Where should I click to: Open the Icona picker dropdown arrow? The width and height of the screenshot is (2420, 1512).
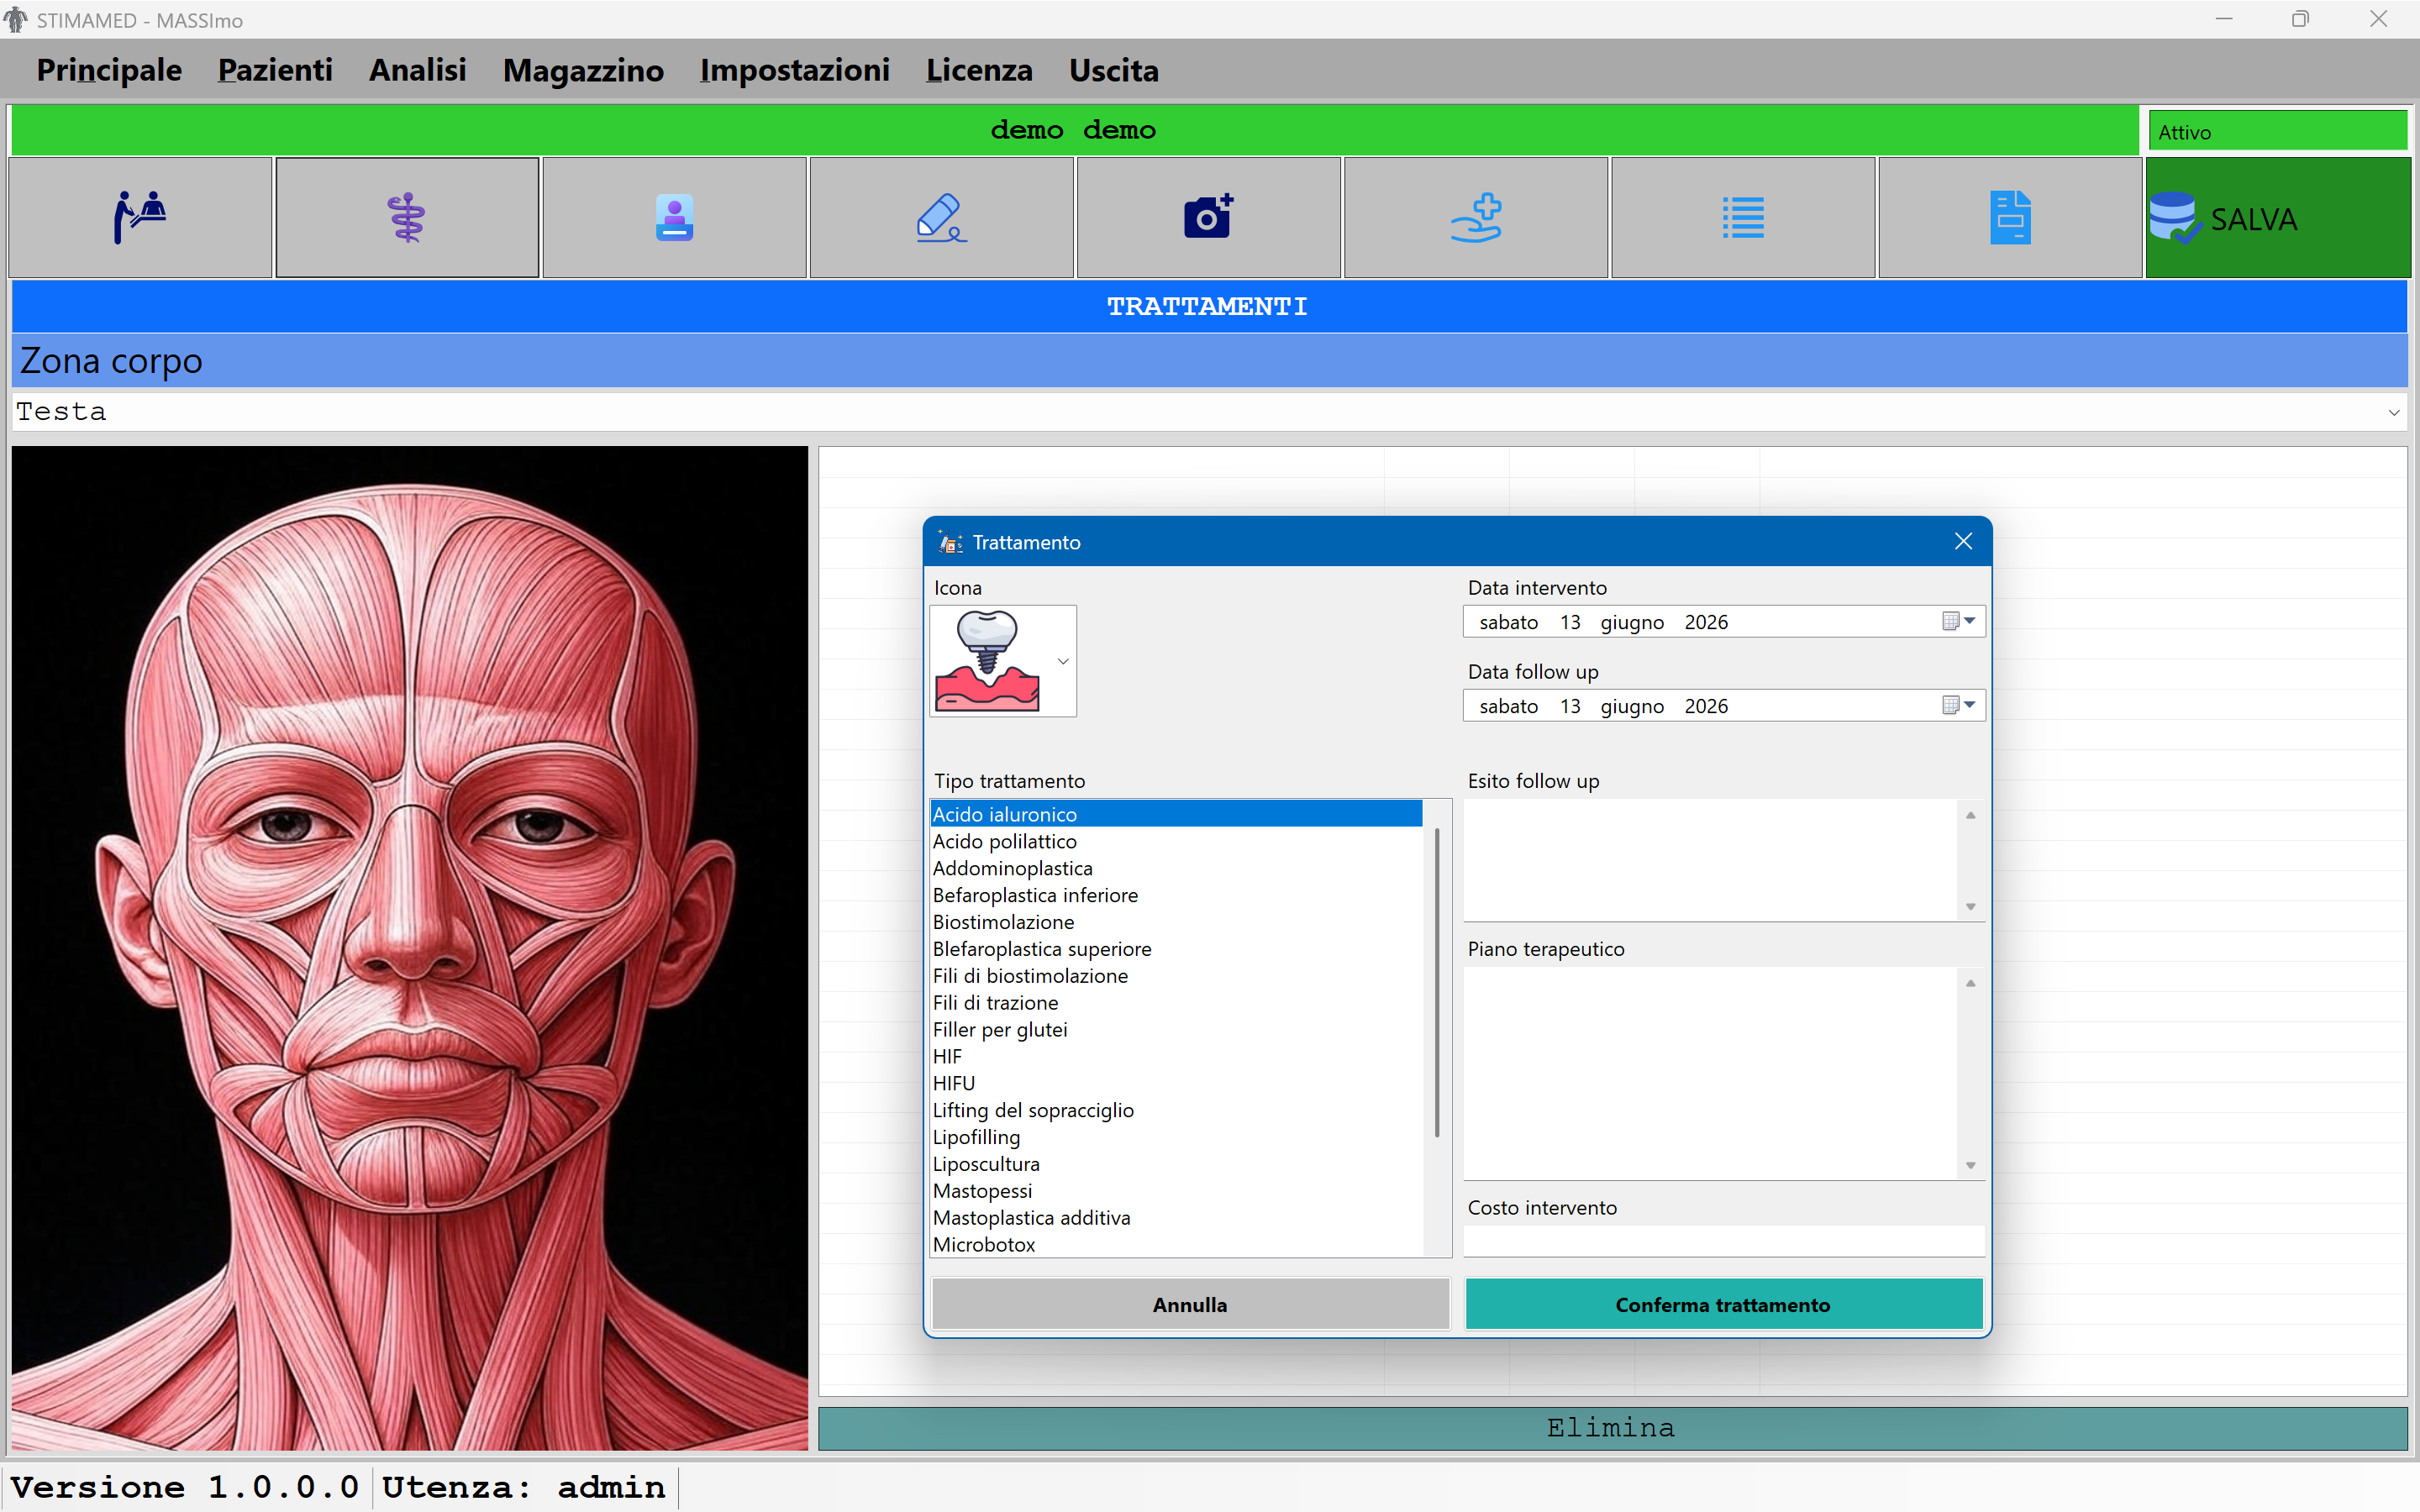(1063, 661)
